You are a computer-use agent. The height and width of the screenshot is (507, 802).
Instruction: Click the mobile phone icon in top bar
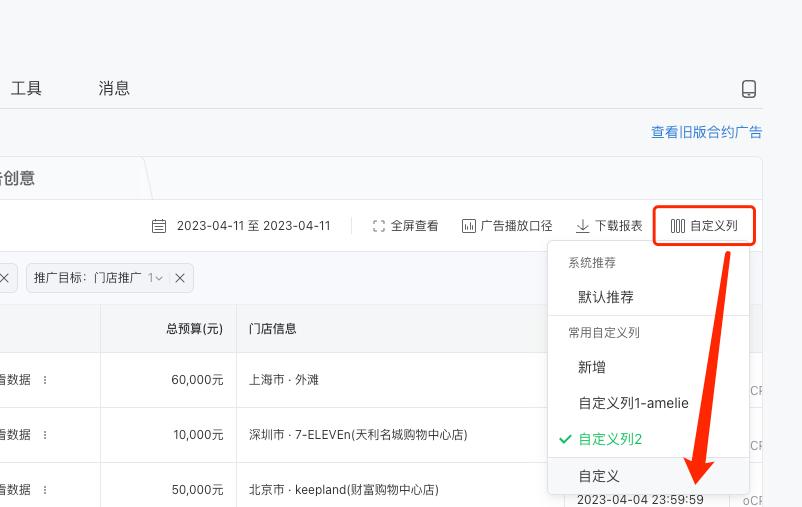(x=749, y=89)
